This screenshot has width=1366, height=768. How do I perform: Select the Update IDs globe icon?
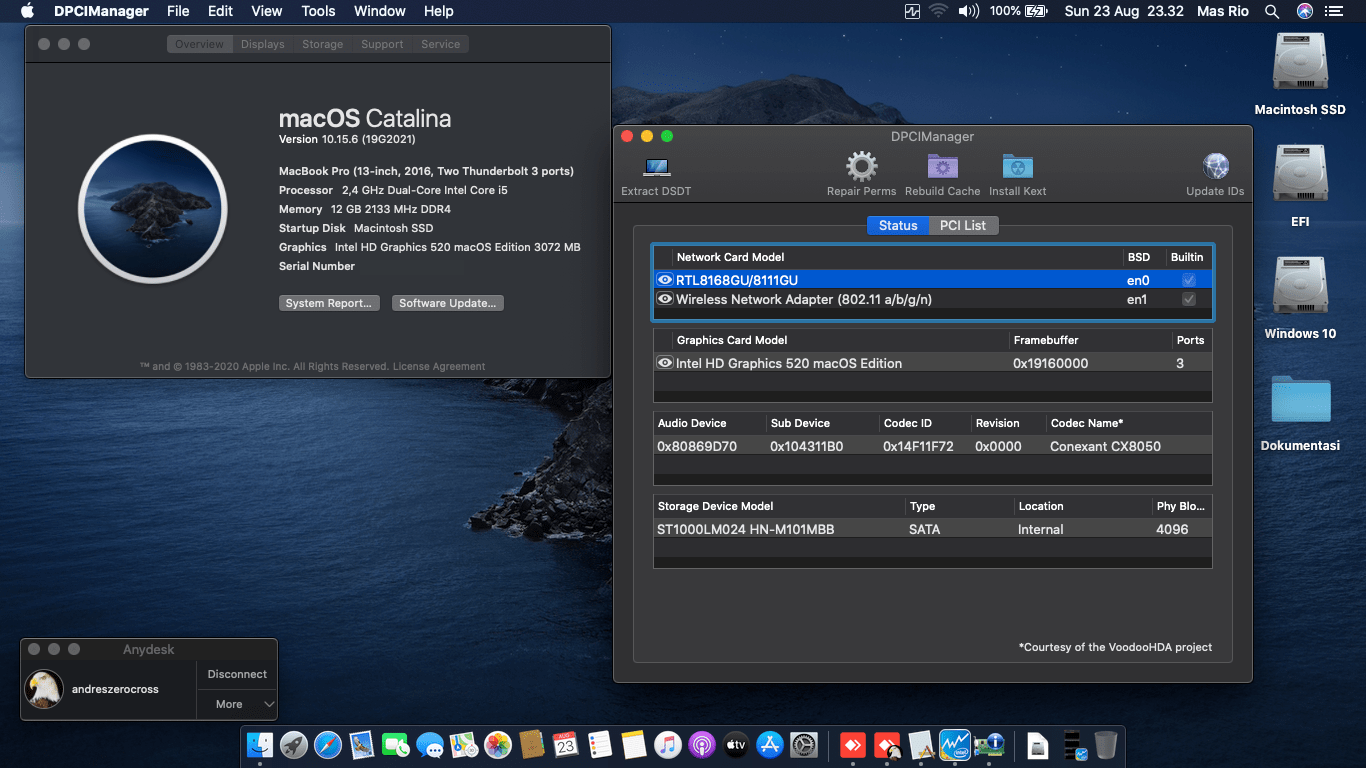point(1214,166)
